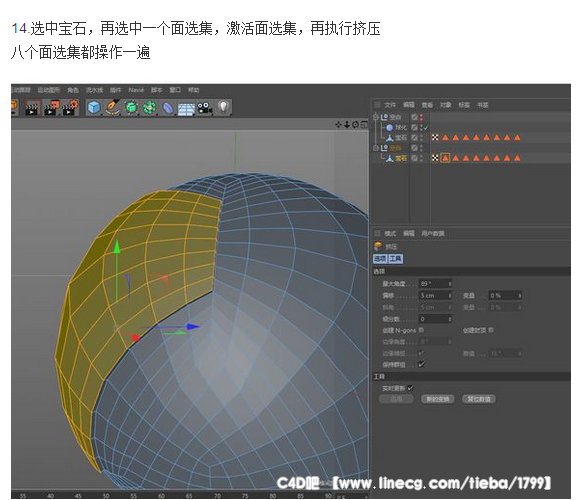Click the green array generator icon

click(x=149, y=107)
